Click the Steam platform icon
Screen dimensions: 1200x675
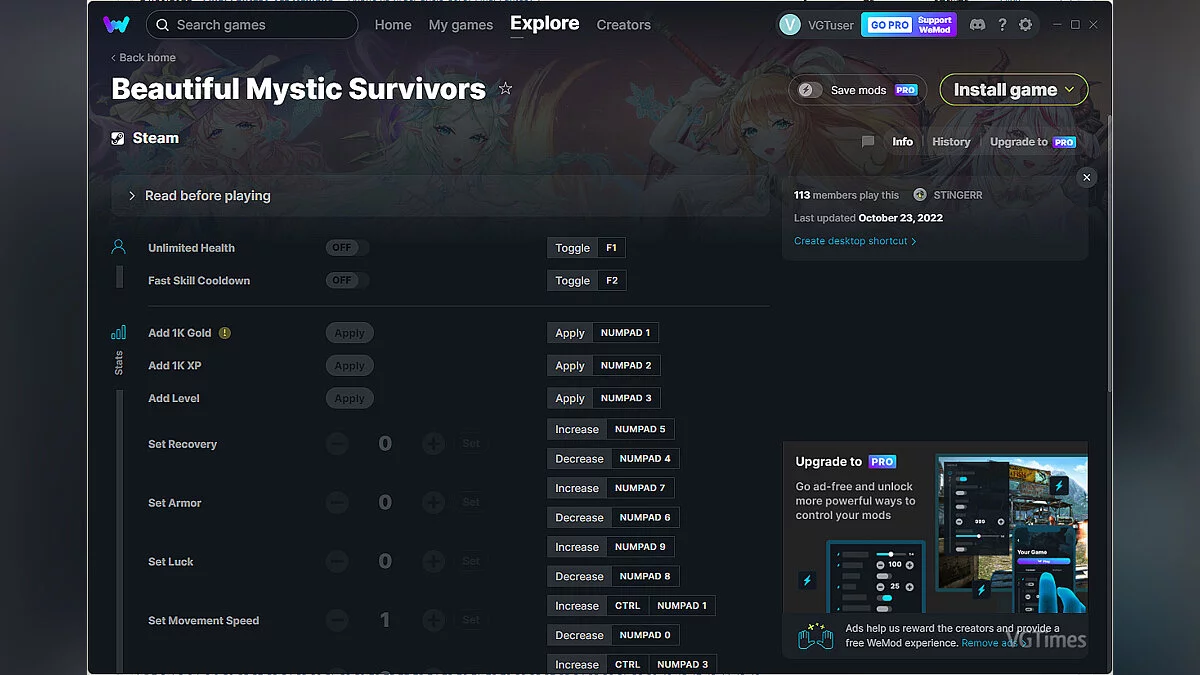coord(117,137)
